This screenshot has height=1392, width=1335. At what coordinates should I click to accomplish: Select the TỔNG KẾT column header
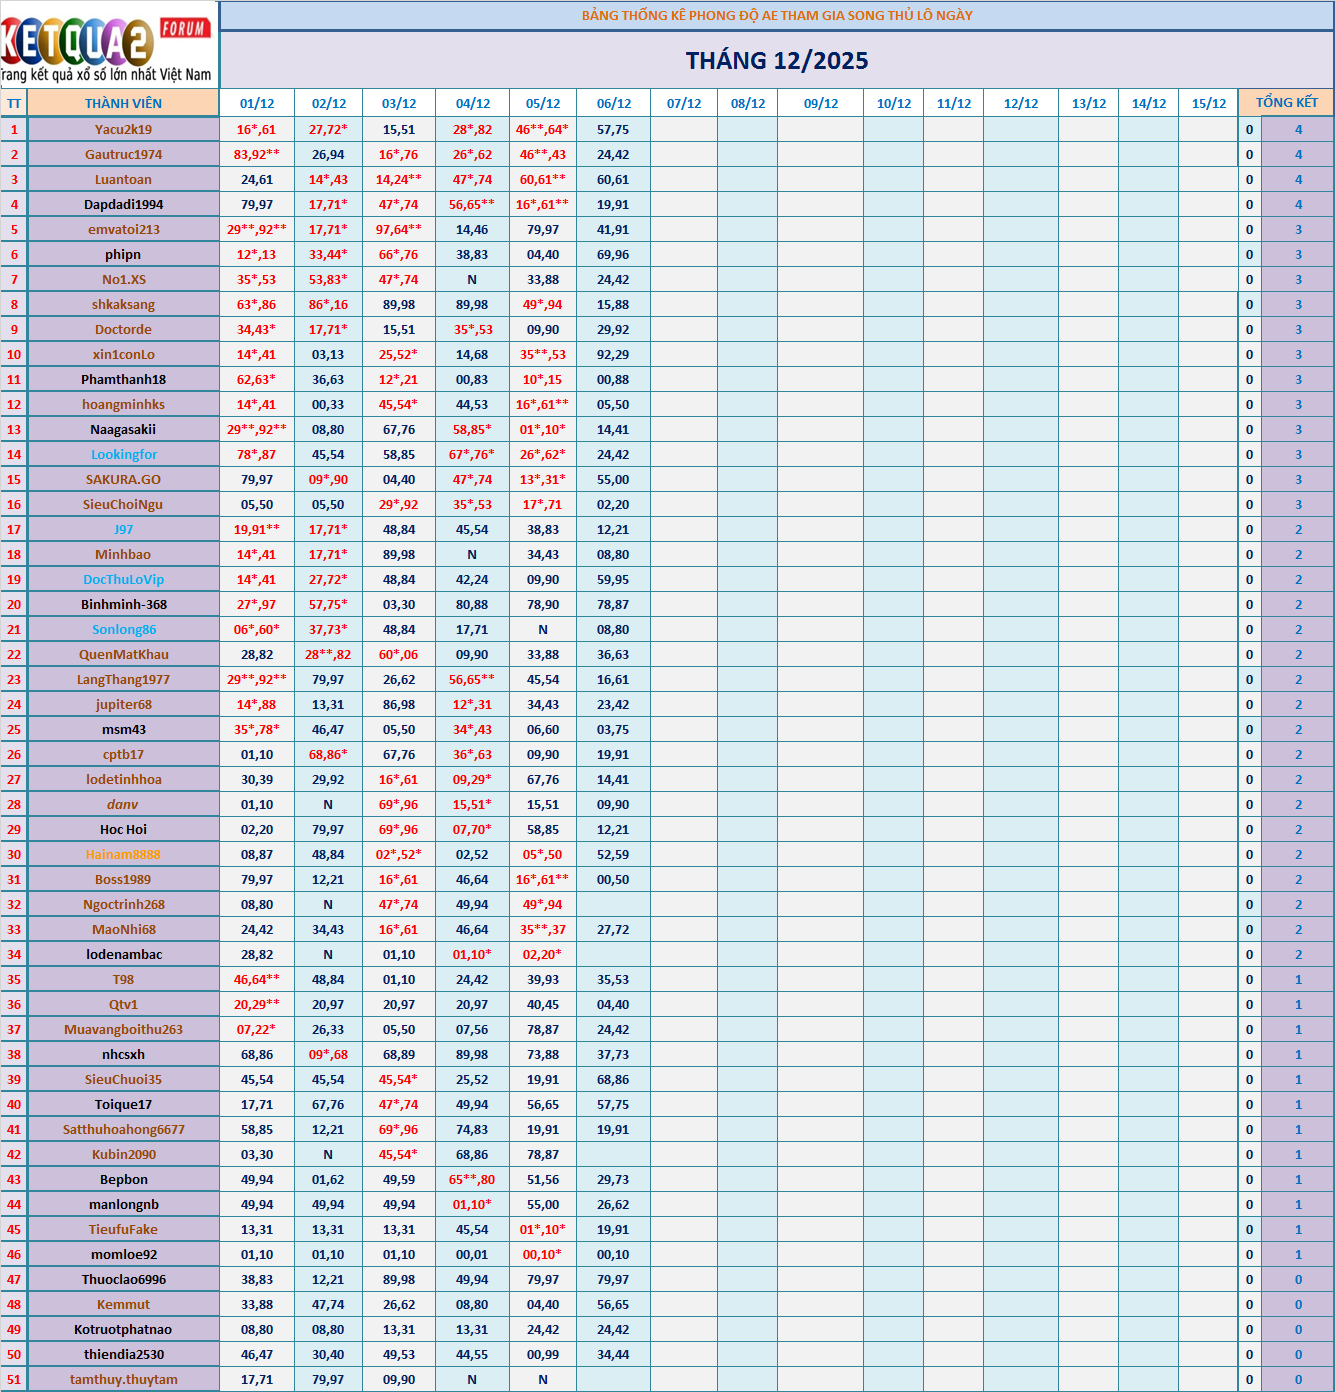coord(1286,103)
